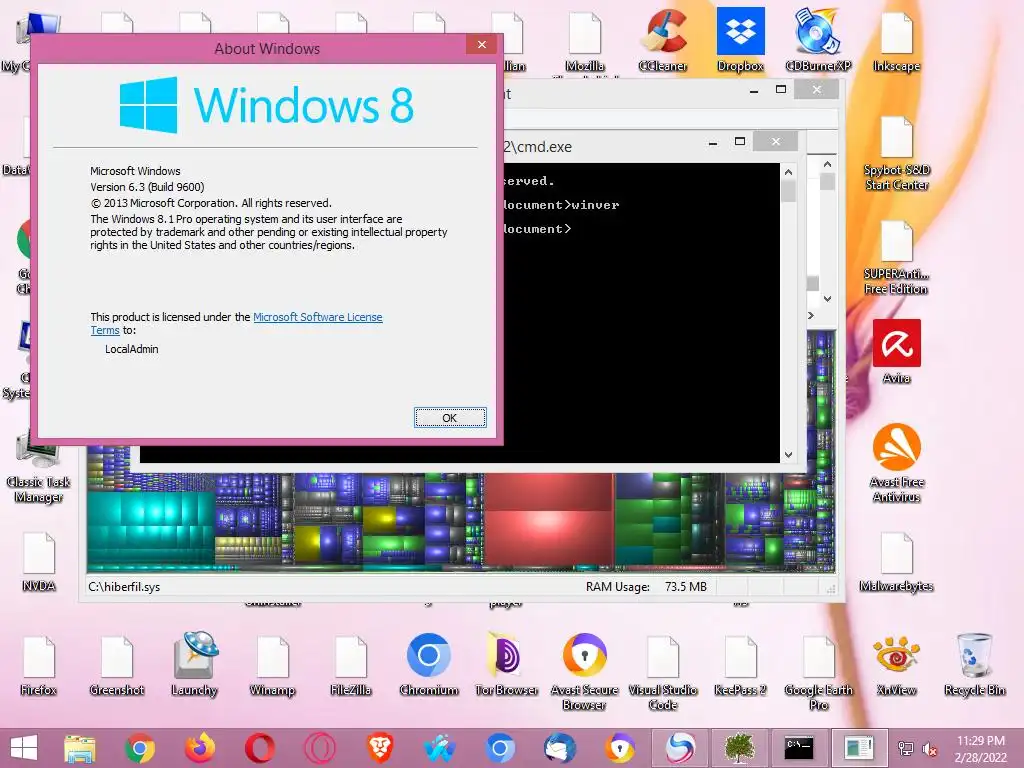Launch Firefox from the taskbar

[200, 748]
